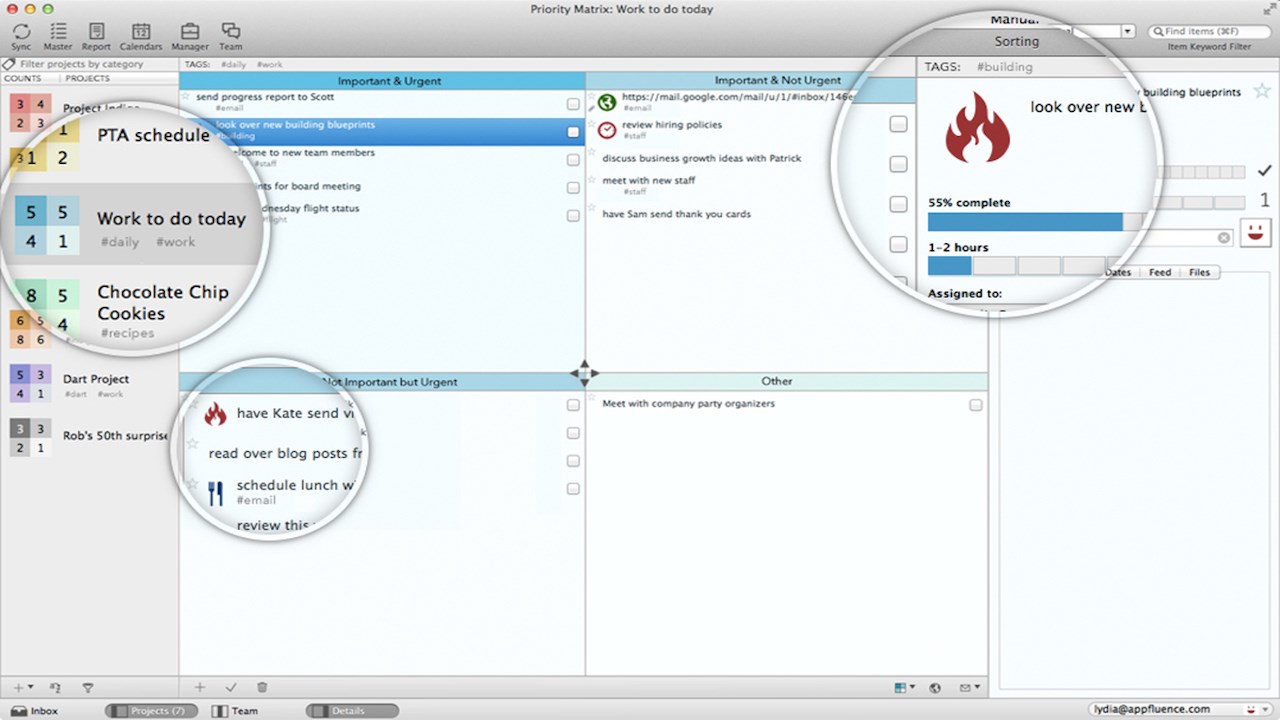
Task: Open the Manager briefcase icon
Action: 189,31
